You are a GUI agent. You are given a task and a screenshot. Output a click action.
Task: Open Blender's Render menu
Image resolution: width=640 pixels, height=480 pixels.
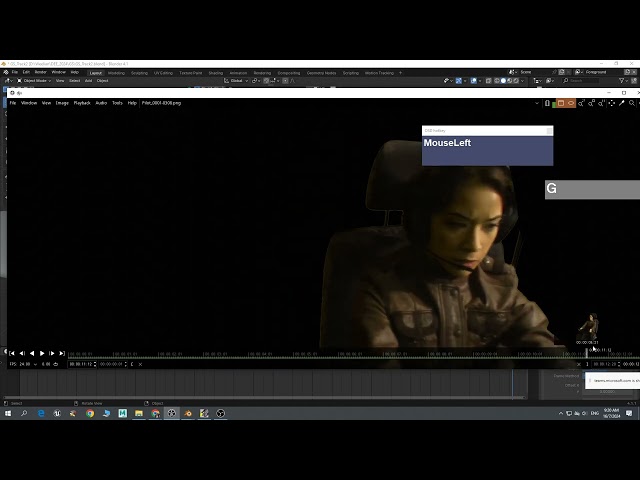(40, 72)
